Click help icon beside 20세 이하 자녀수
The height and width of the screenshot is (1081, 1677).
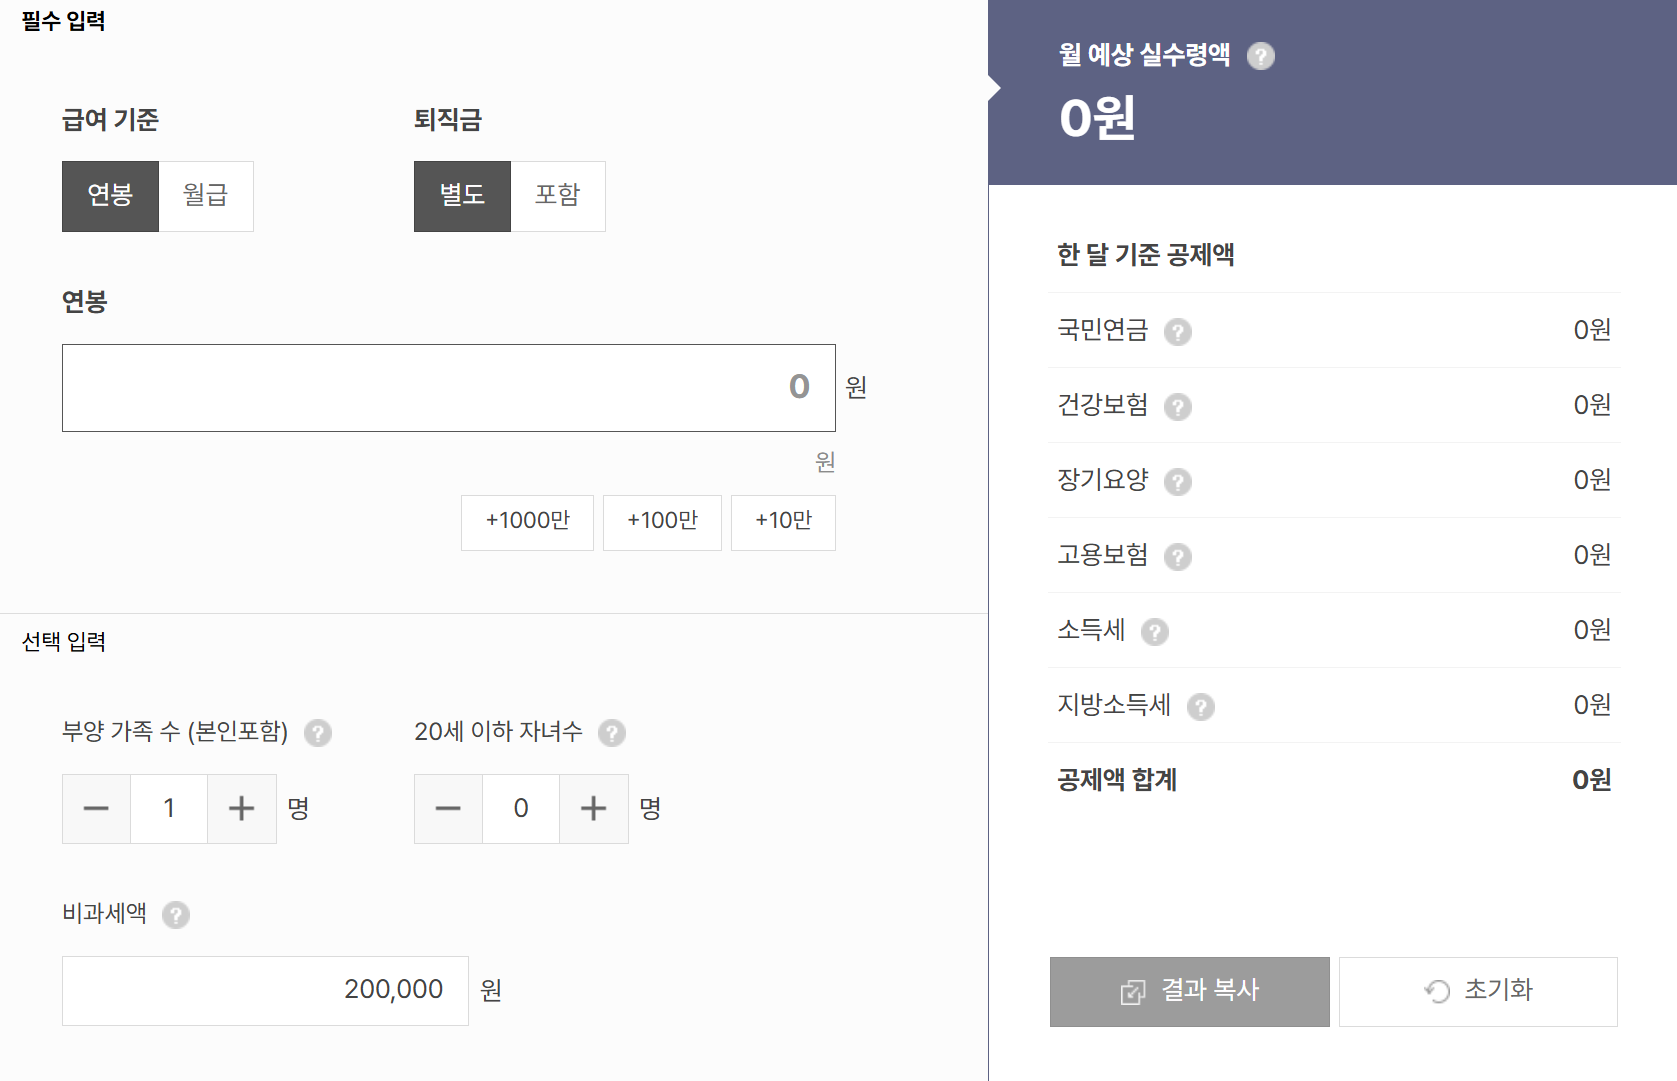(x=612, y=733)
